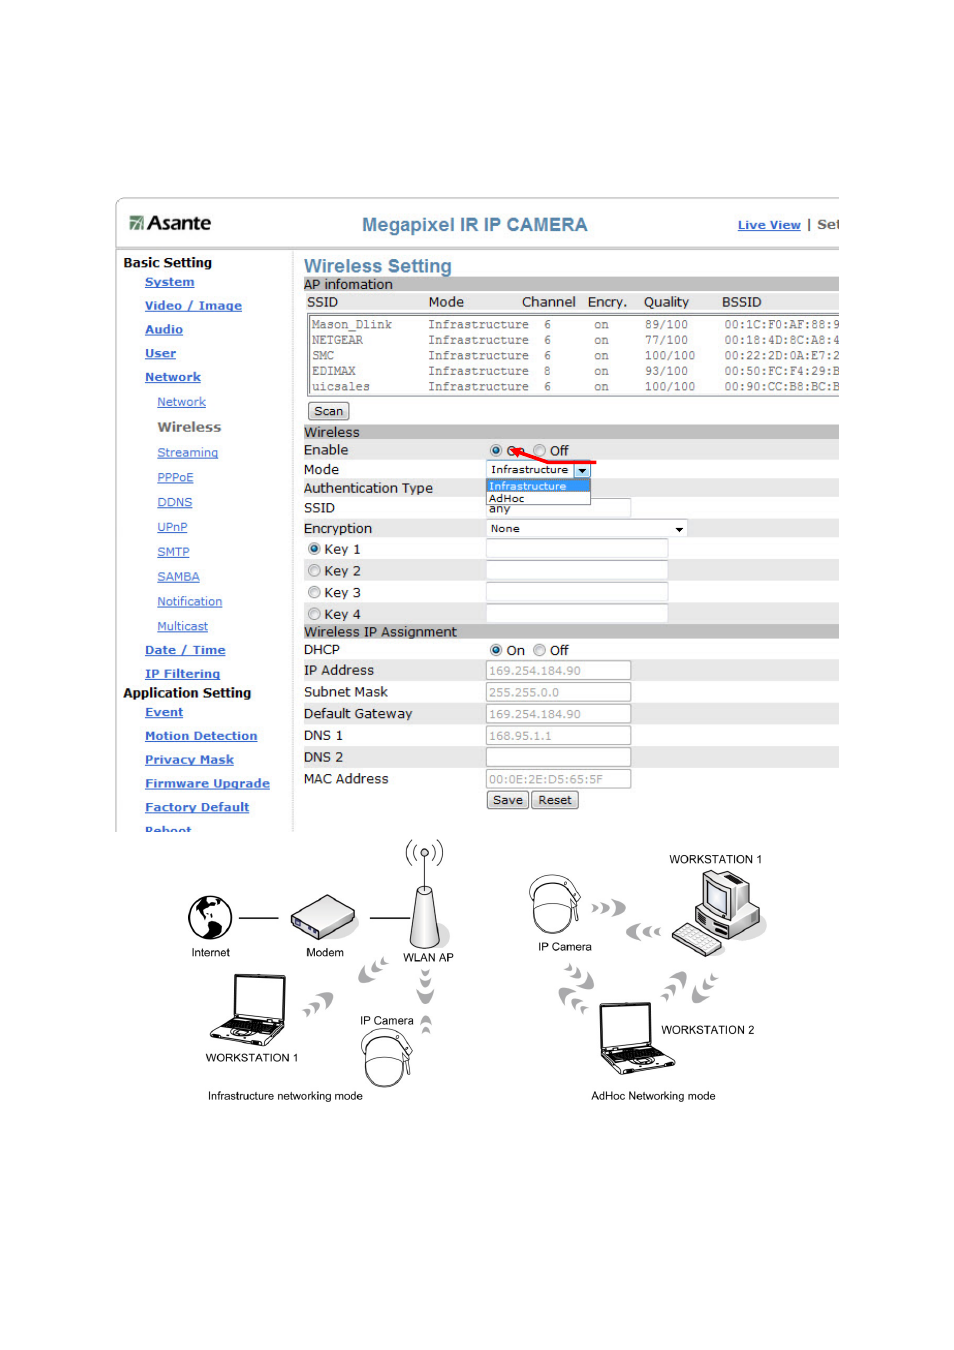
Task: Click the Key 1 text field
Action: click(577, 549)
